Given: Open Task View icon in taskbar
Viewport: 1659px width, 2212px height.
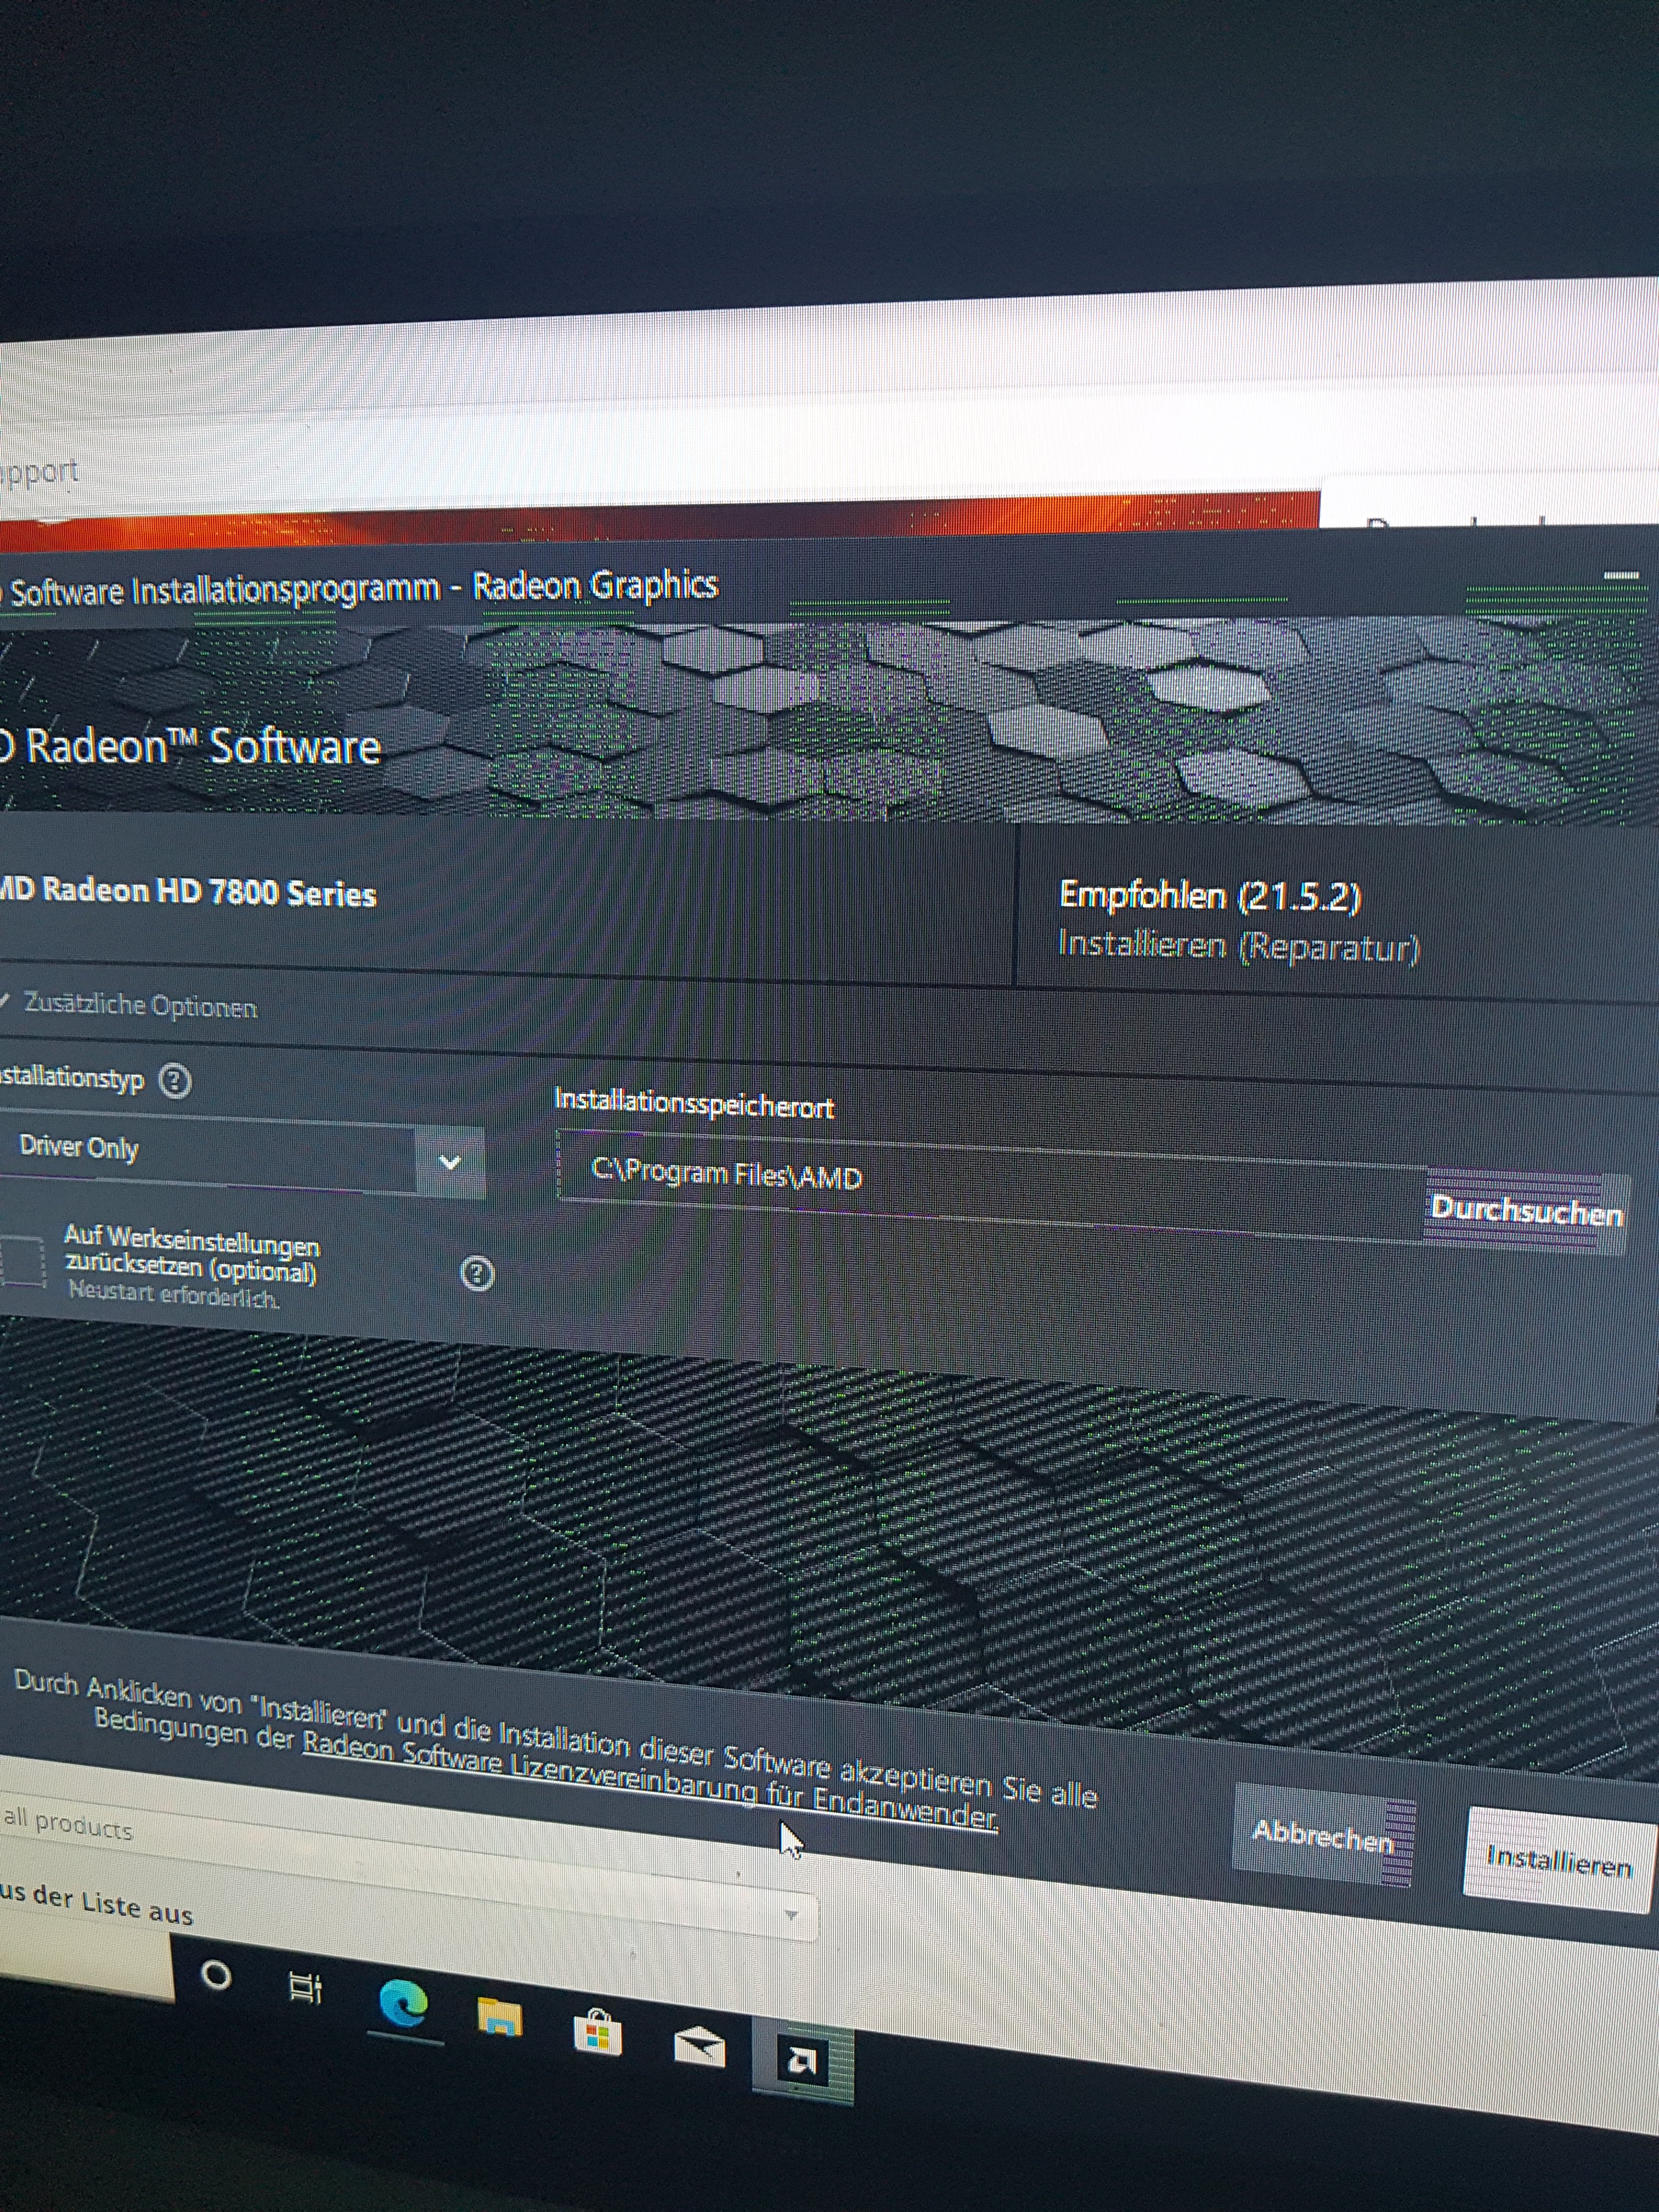Looking at the screenshot, I should pyautogui.click(x=305, y=1986).
